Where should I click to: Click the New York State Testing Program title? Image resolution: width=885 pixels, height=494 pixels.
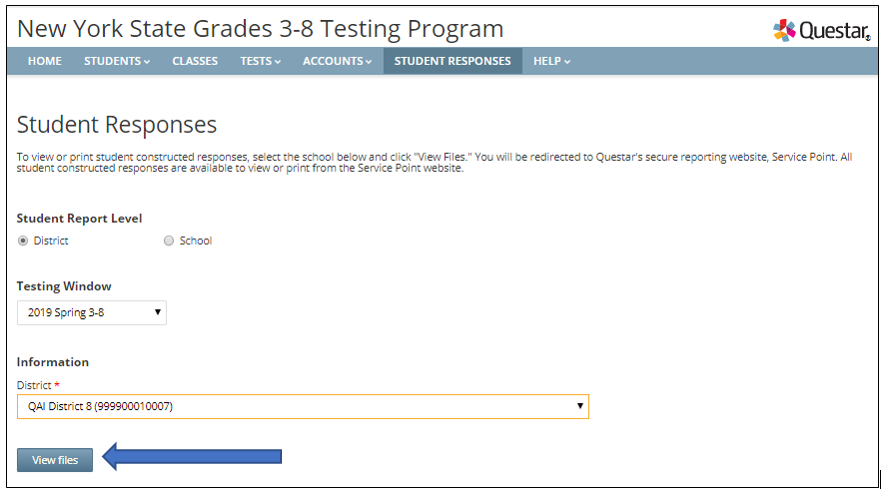(260, 29)
